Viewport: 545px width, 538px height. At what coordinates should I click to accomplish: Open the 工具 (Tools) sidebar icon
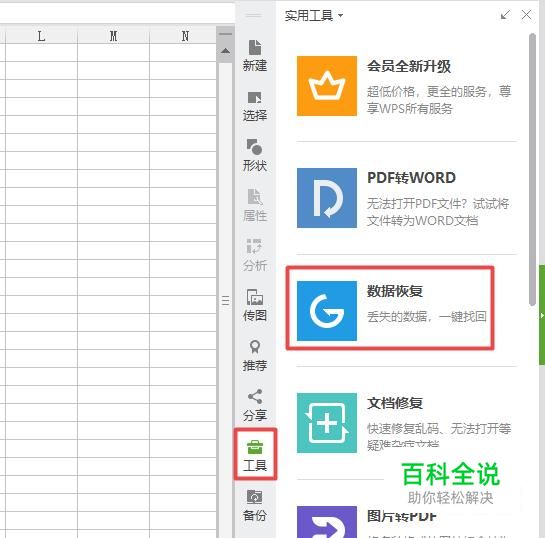pyautogui.click(x=255, y=455)
